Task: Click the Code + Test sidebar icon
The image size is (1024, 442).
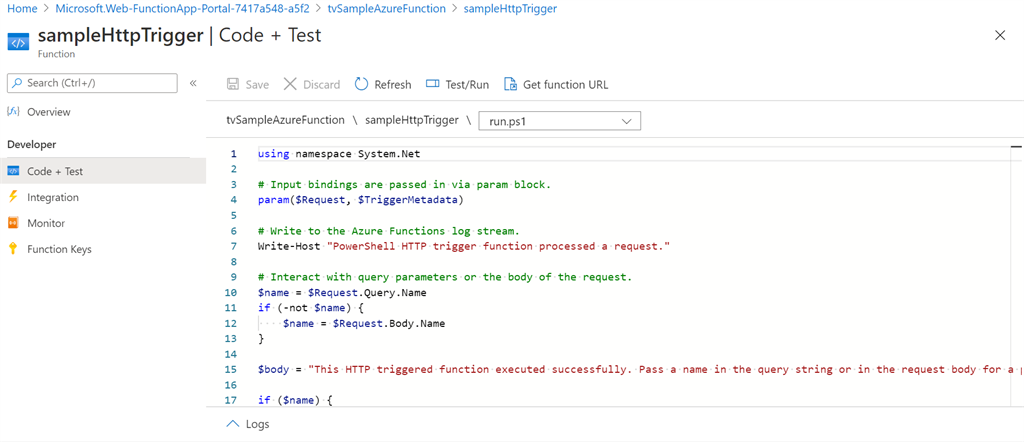Action: [x=14, y=171]
